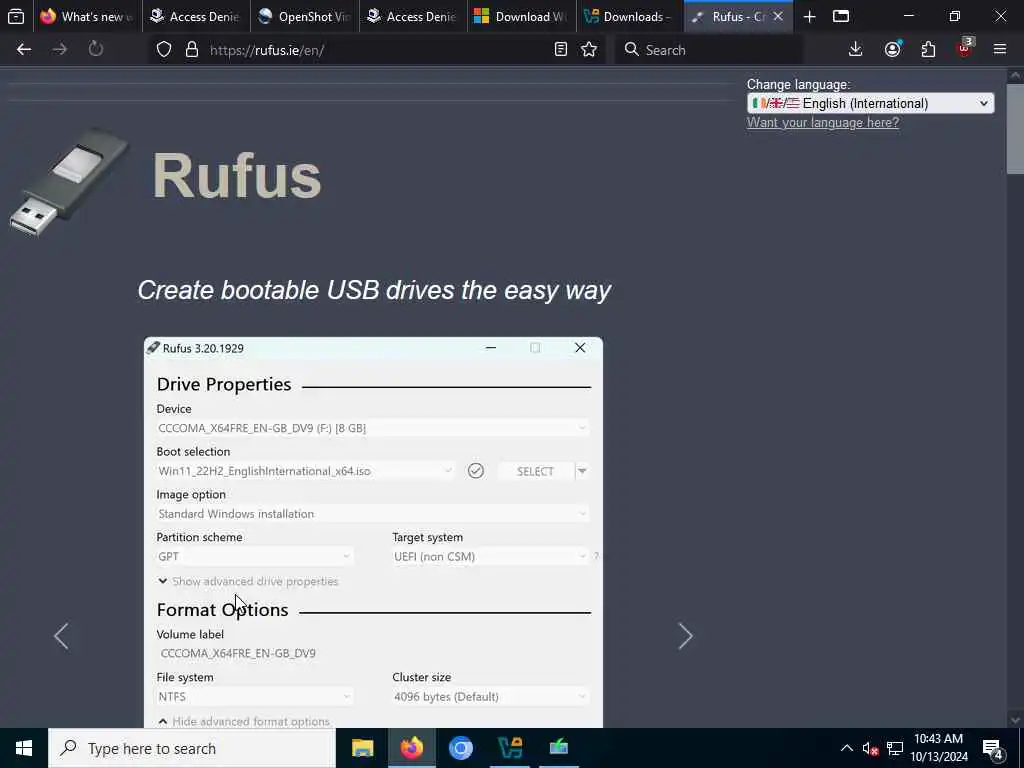Reload the Rufus page
The height and width of the screenshot is (768, 1024).
point(96,49)
